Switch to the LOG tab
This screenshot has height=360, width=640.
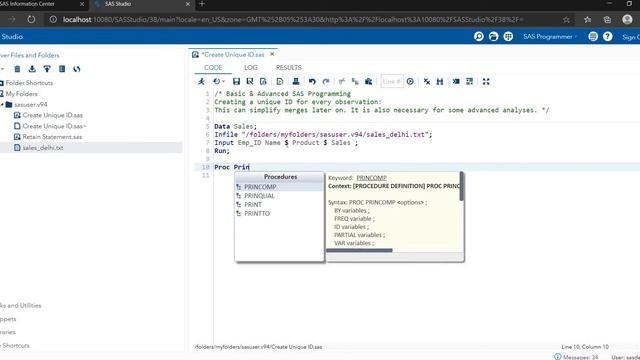click(251, 67)
